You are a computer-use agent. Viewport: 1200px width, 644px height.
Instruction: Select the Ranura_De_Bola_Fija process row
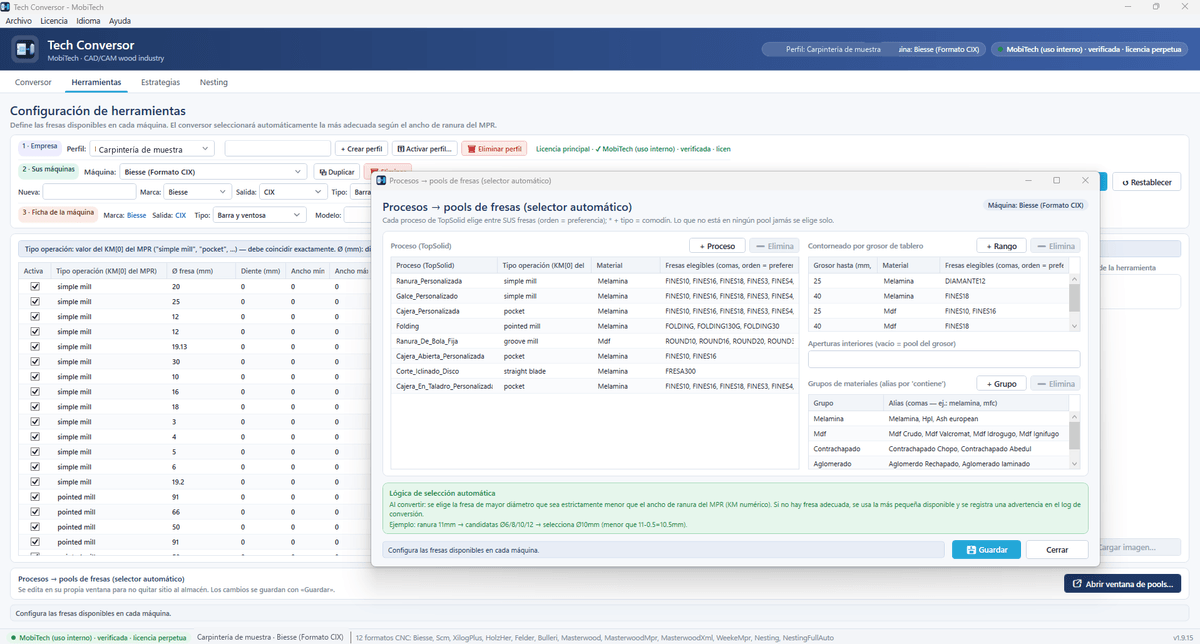point(597,341)
